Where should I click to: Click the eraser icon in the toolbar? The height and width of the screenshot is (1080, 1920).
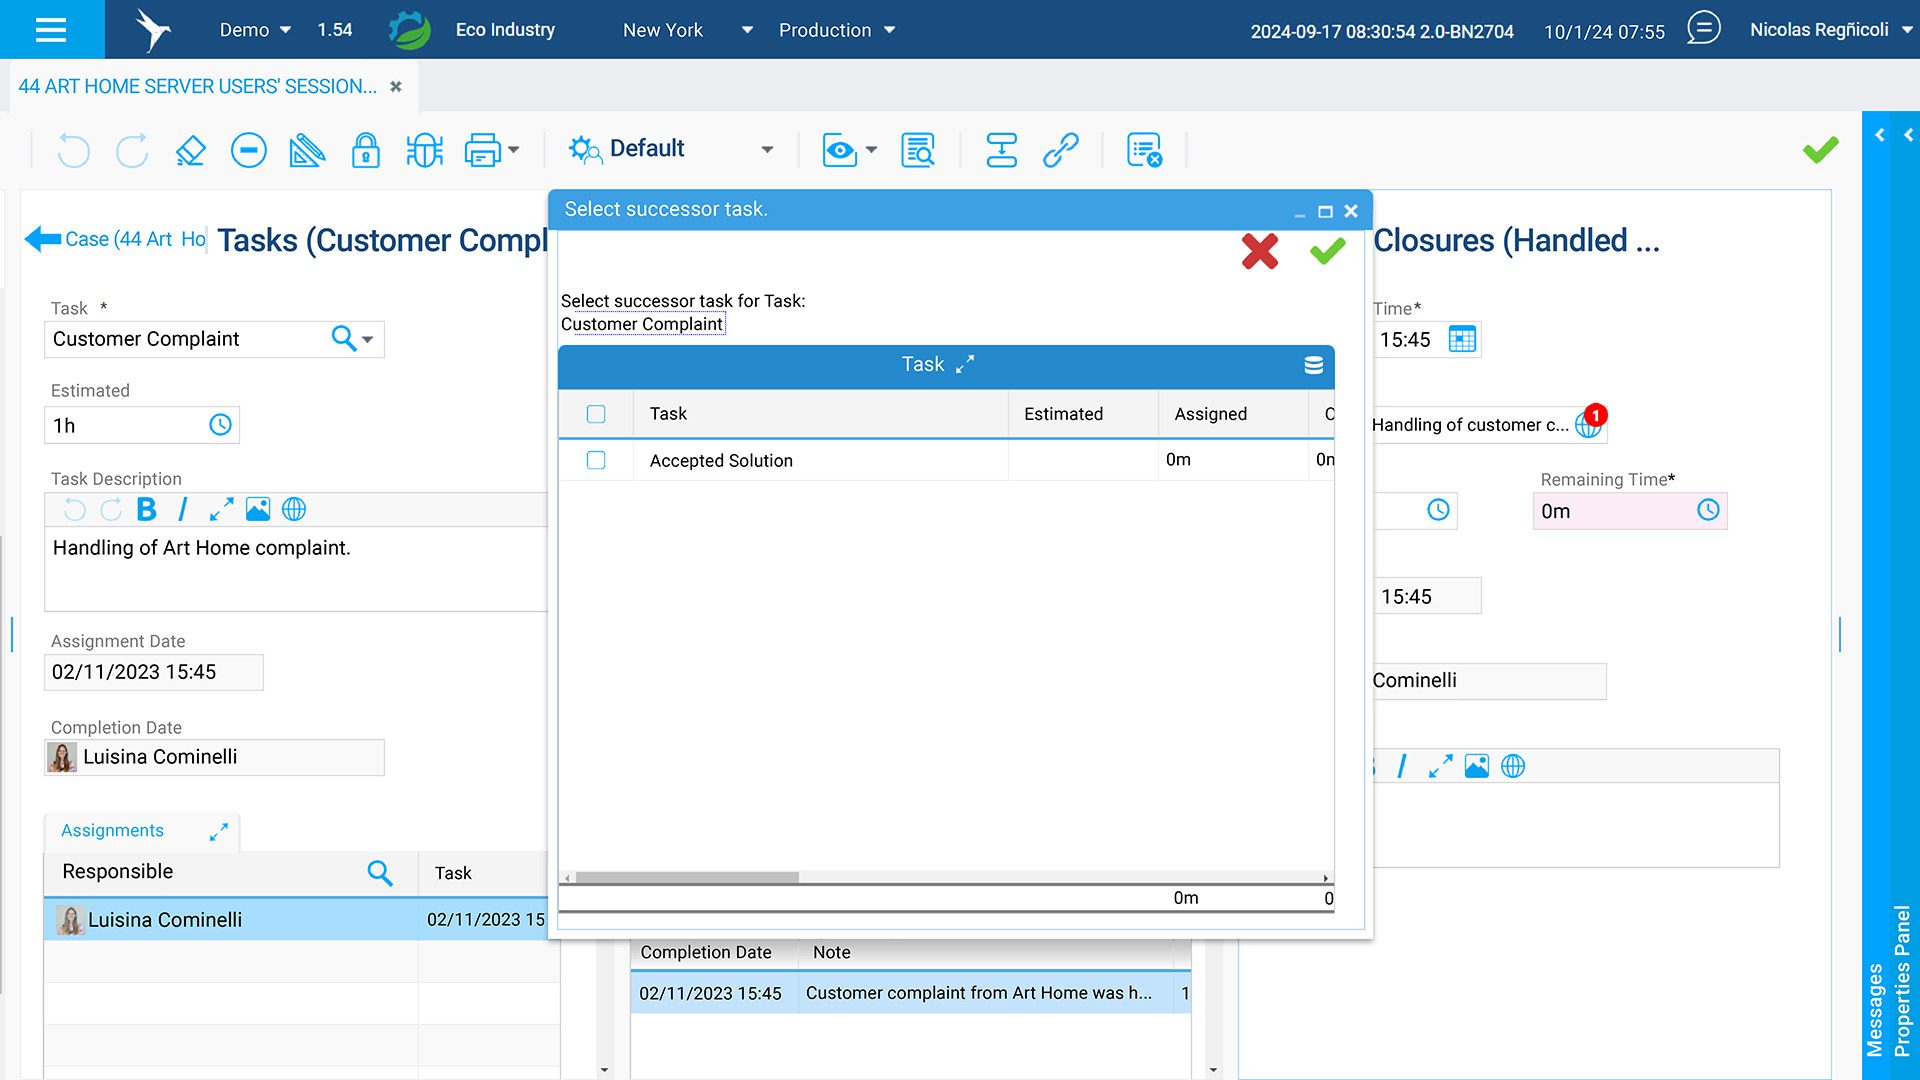[190, 151]
